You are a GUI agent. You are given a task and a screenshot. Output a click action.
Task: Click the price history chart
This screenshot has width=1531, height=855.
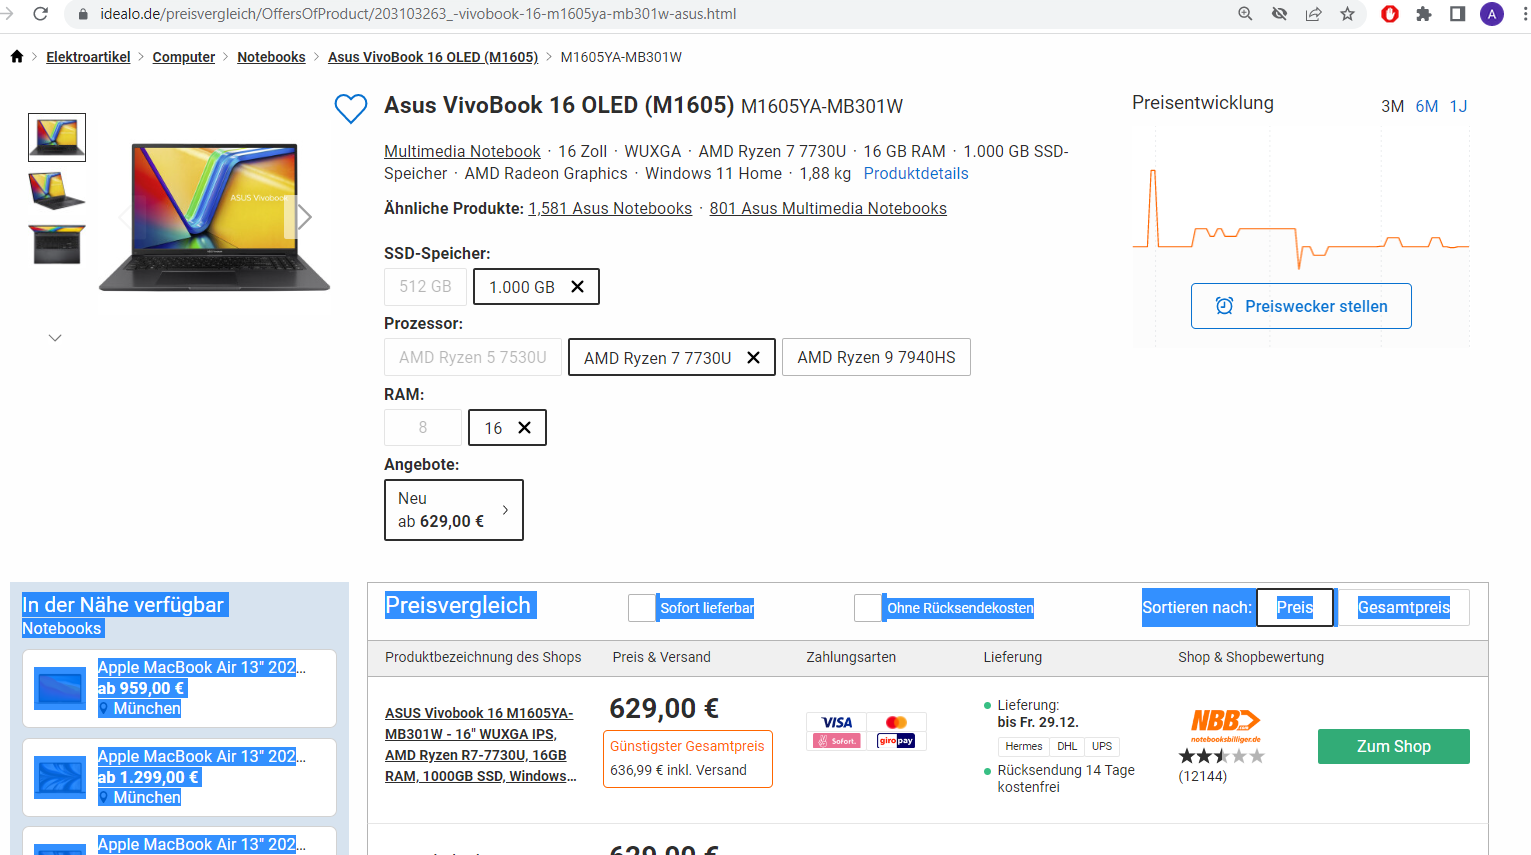(x=1301, y=218)
